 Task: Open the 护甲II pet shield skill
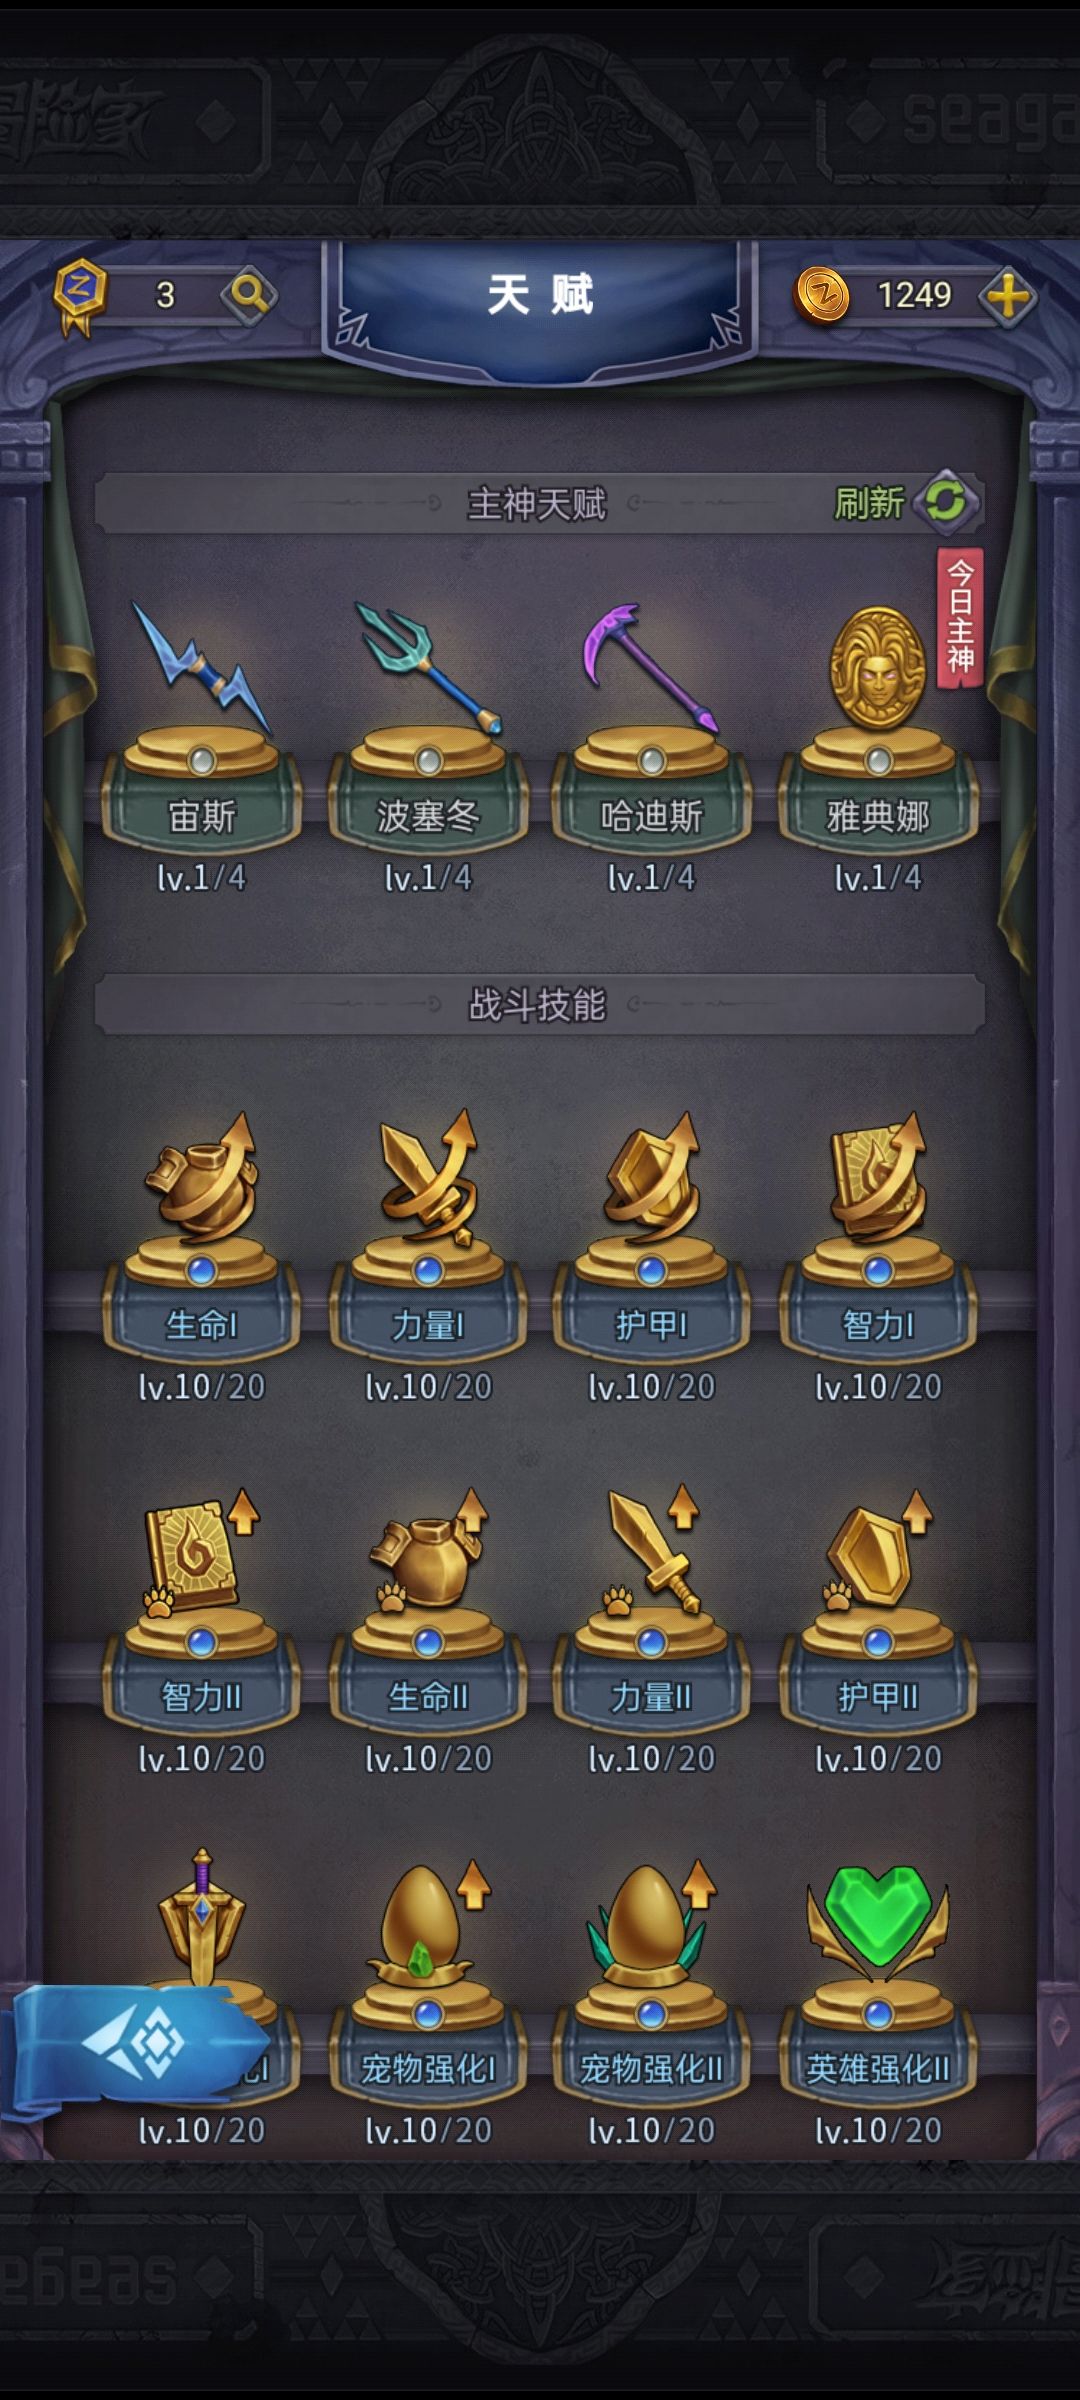coord(878,1608)
